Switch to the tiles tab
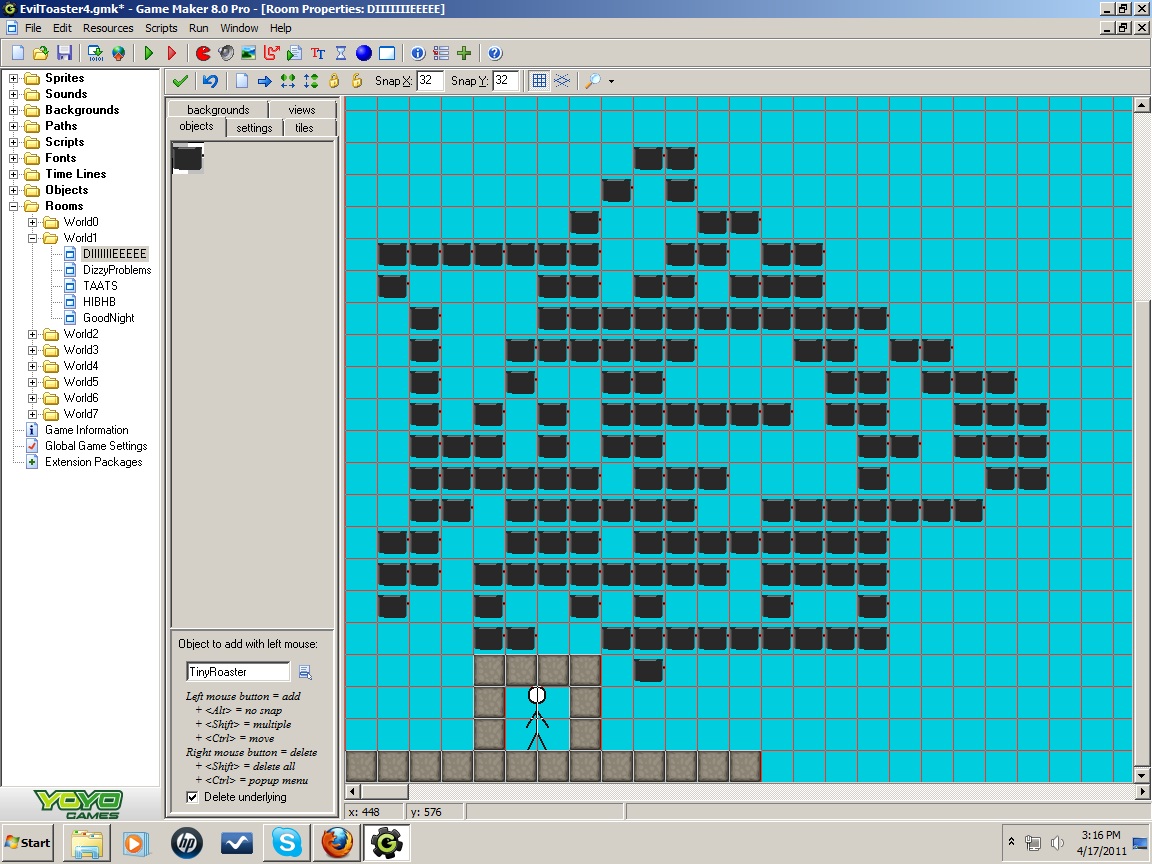Viewport: 1152px width, 864px height. pos(304,128)
